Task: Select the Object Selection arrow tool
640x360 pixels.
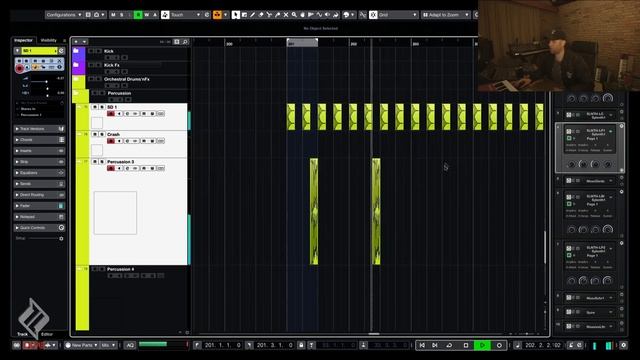Action: (236, 15)
